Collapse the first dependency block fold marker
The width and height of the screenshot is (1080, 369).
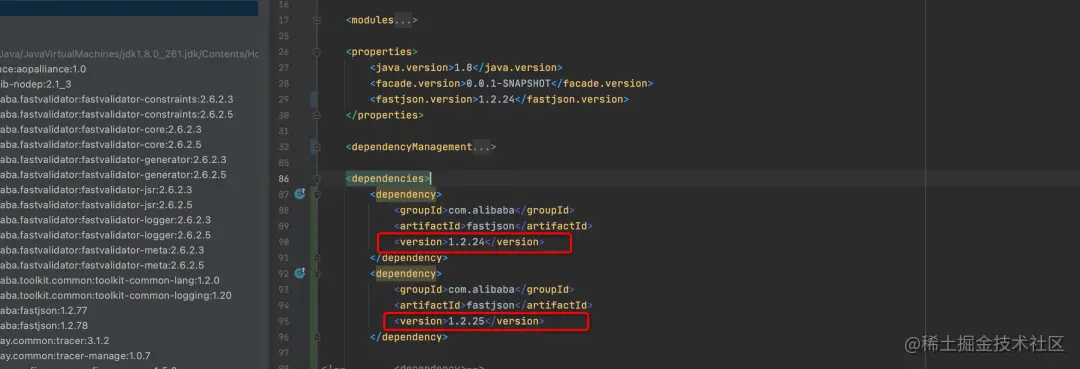(317, 194)
